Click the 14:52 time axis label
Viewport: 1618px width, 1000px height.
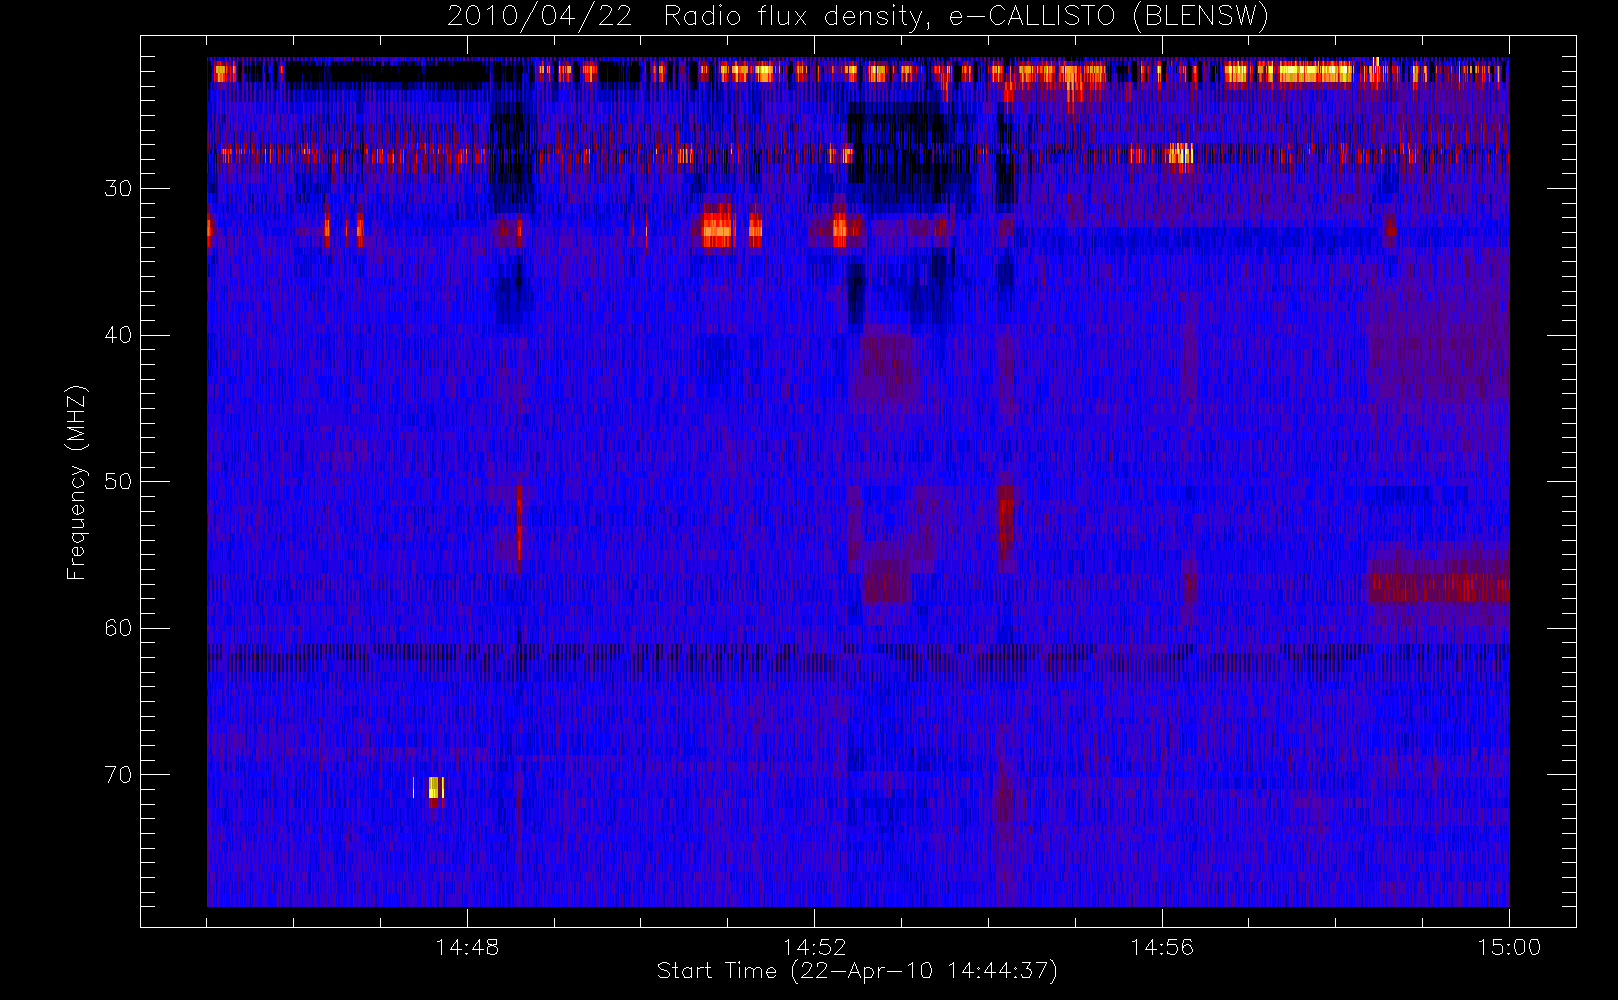pos(814,947)
